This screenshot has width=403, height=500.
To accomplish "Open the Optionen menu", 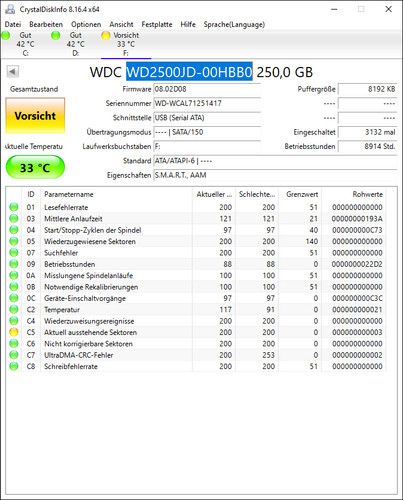I will tap(86, 24).
